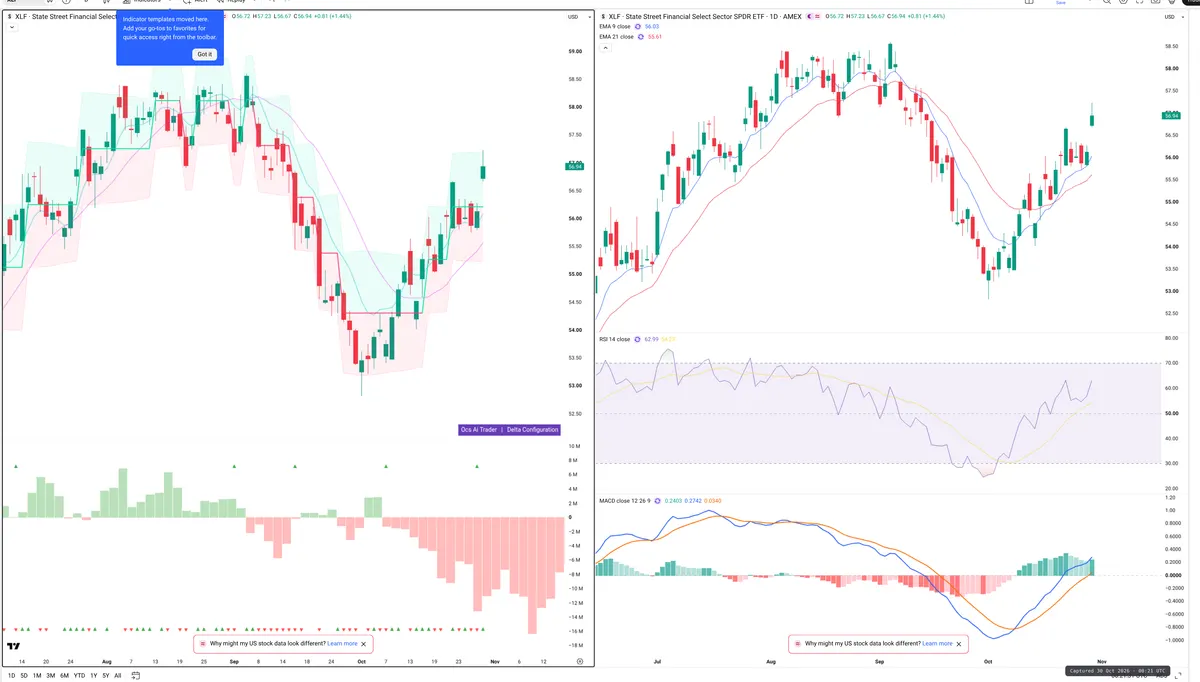This screenshot has width=1200, height=682.
Task: Click the EMA 9 close legend label
Action: tap(615, 26)
